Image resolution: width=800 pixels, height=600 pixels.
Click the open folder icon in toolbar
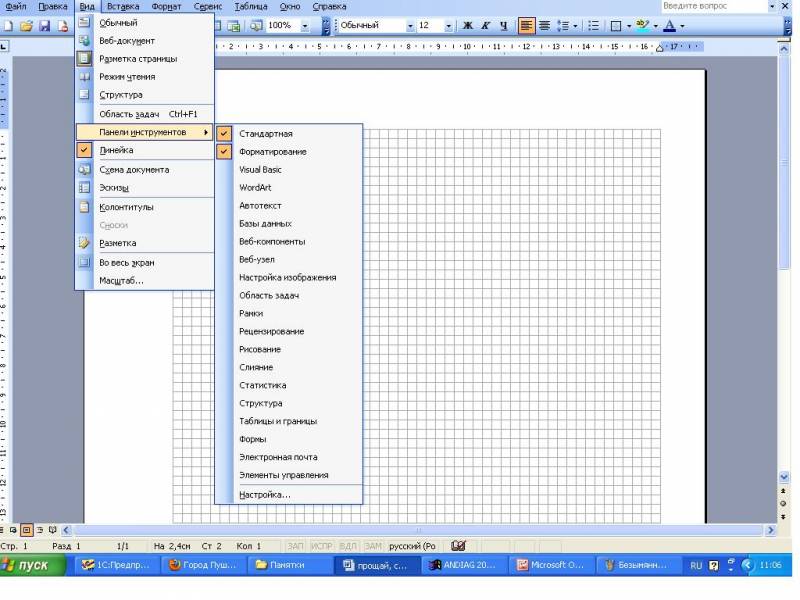pyautogui.click(x=26, y=25)
